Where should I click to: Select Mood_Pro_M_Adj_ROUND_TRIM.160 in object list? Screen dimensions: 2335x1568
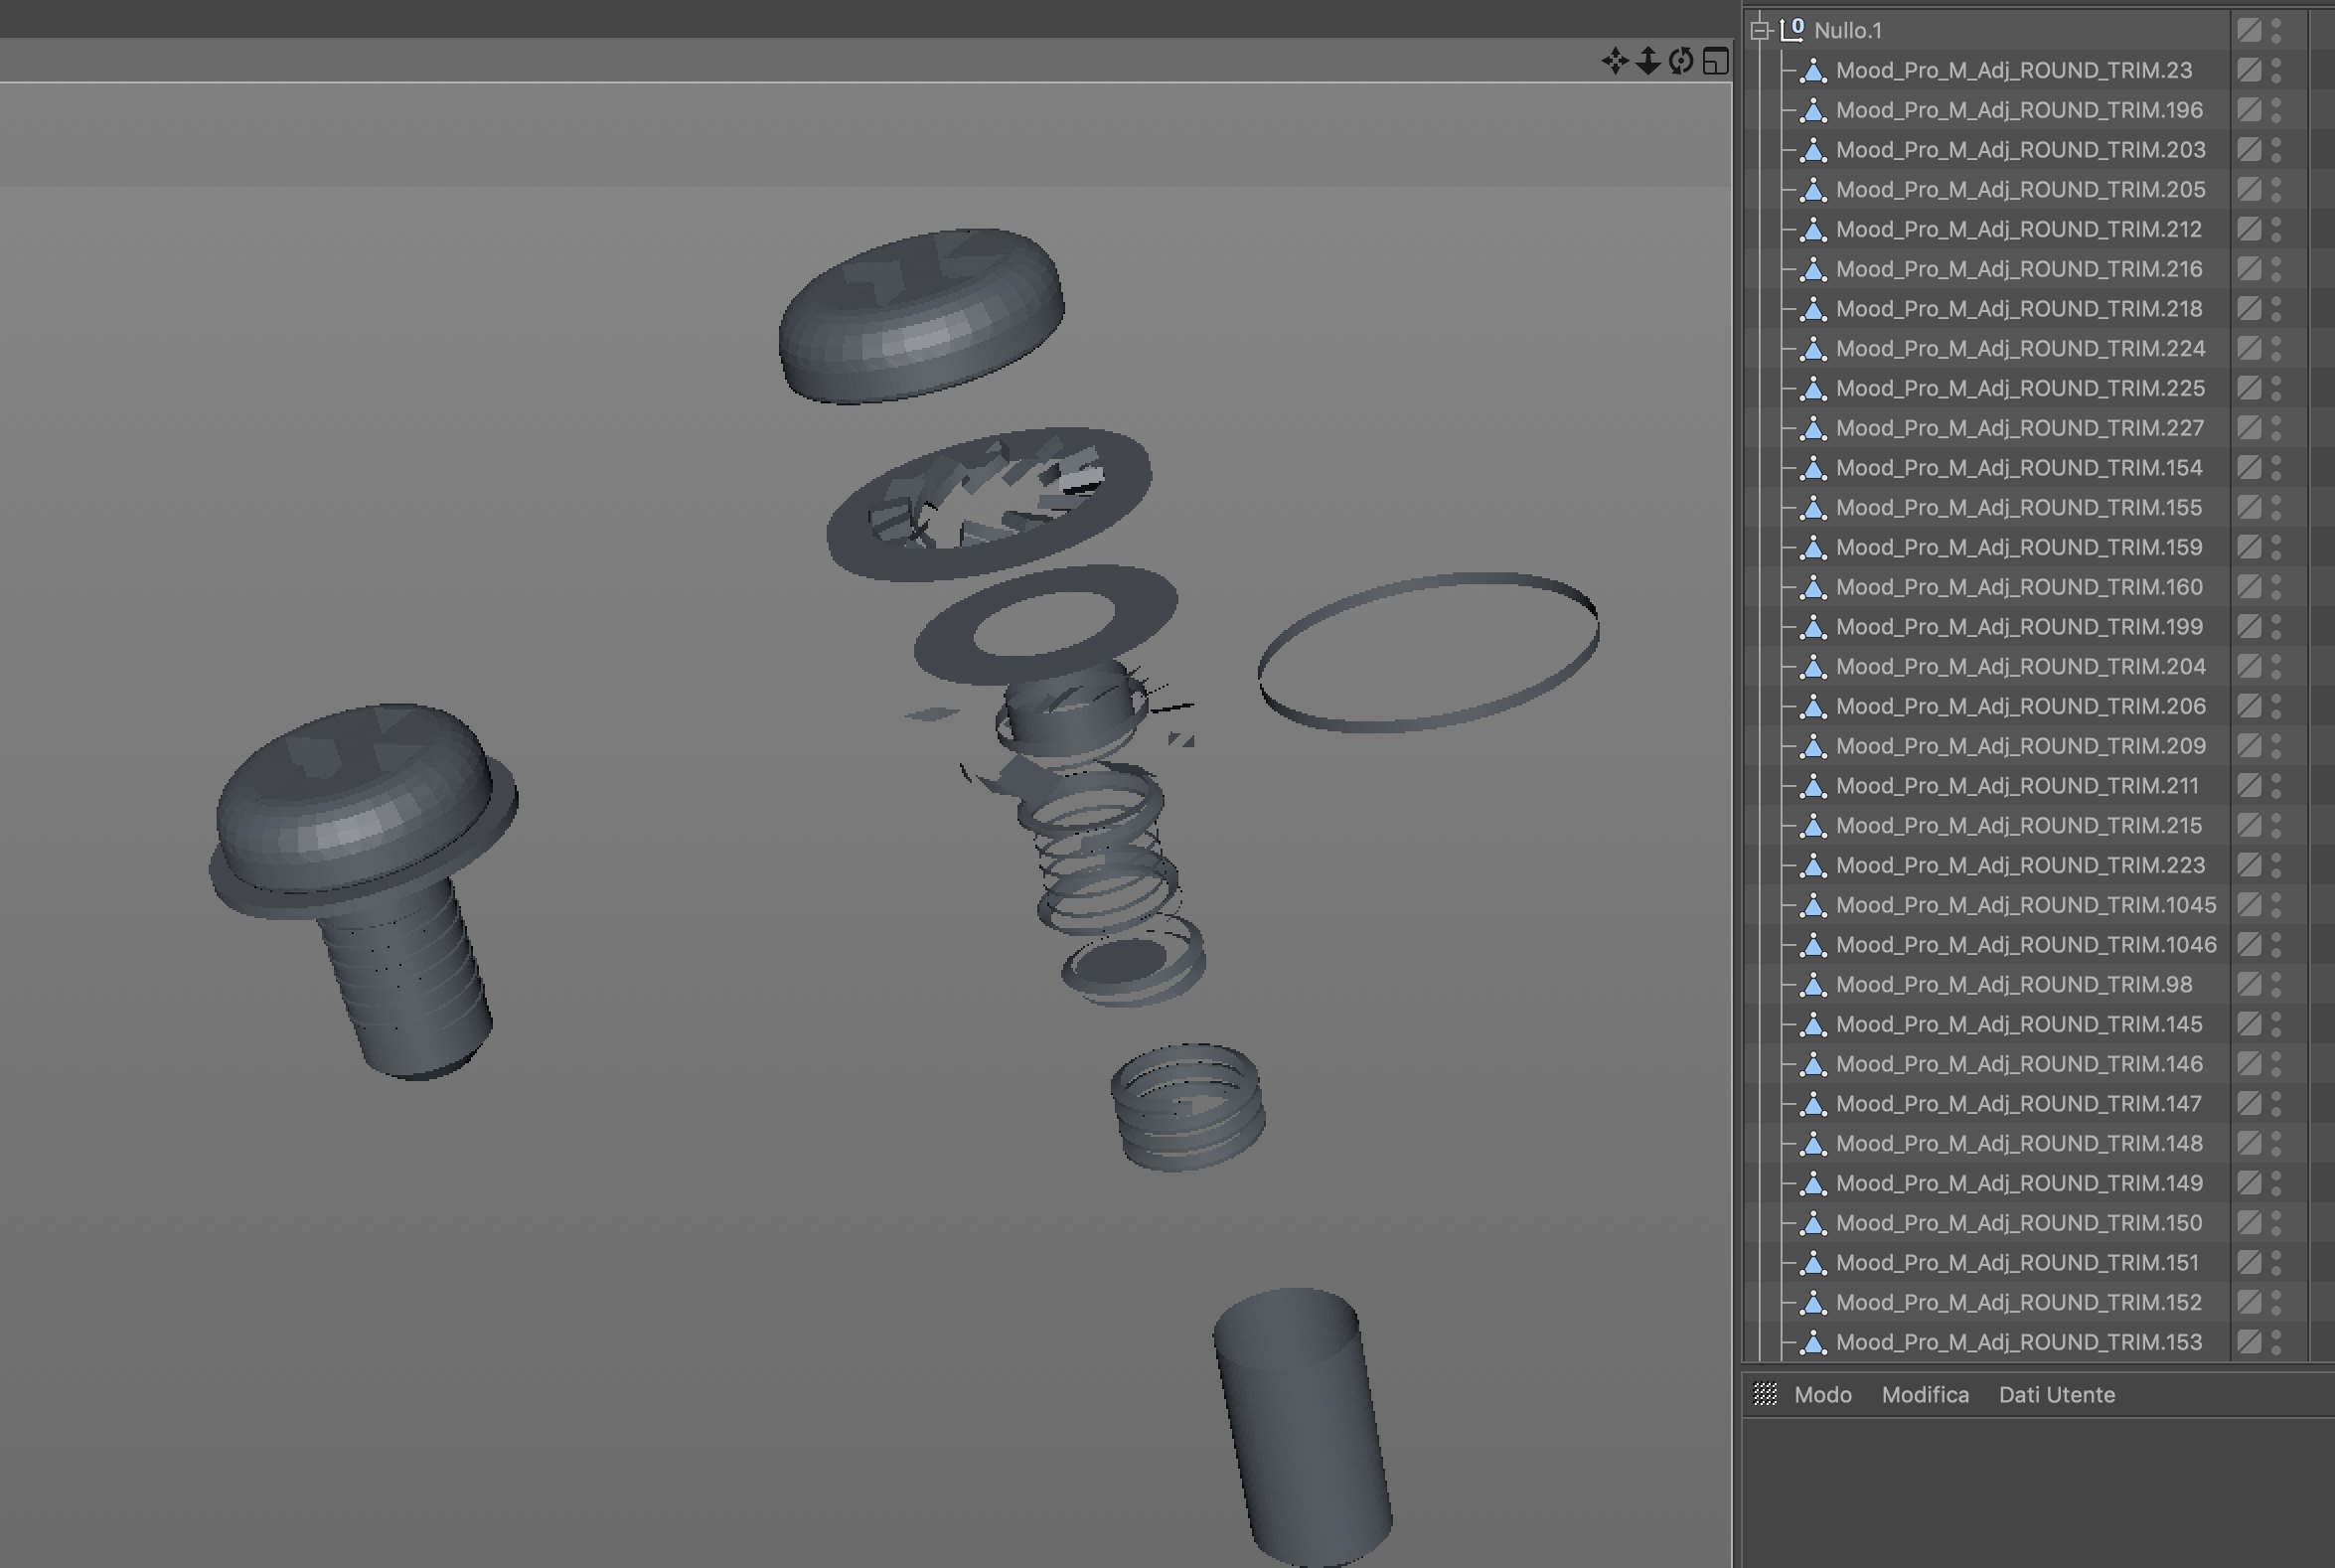pos(2018,587)
